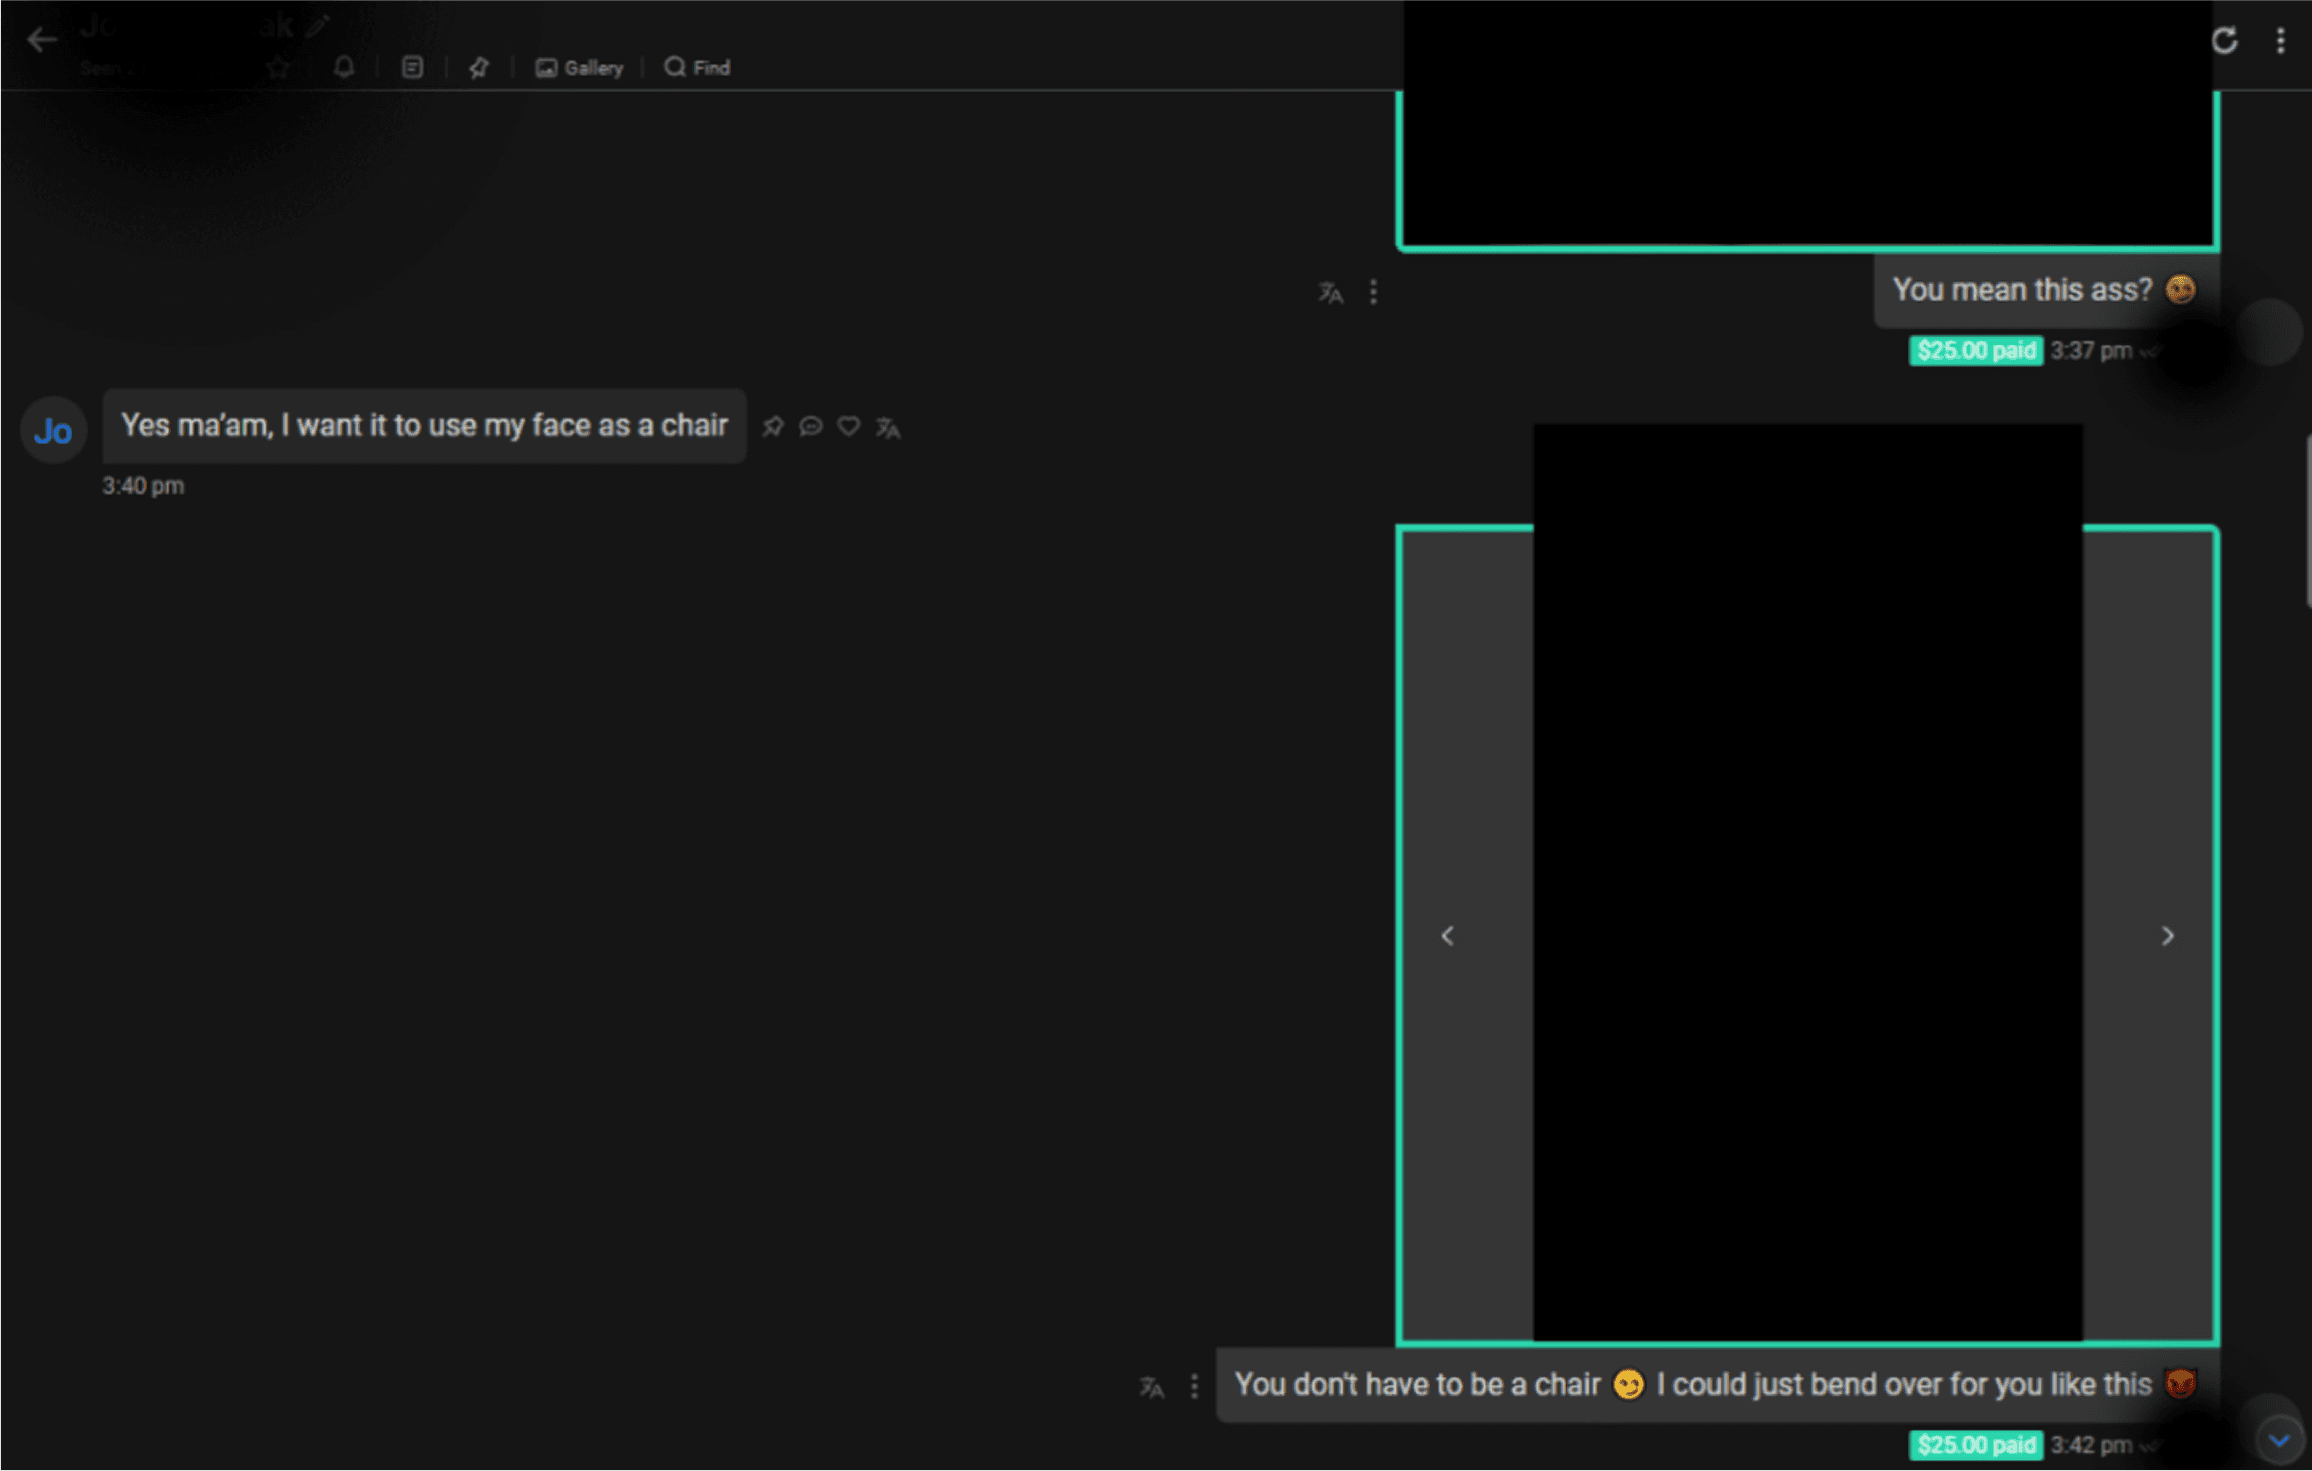
Task: Open options for the "You mean this ass?" message
Action: (x=1373, y=291)
